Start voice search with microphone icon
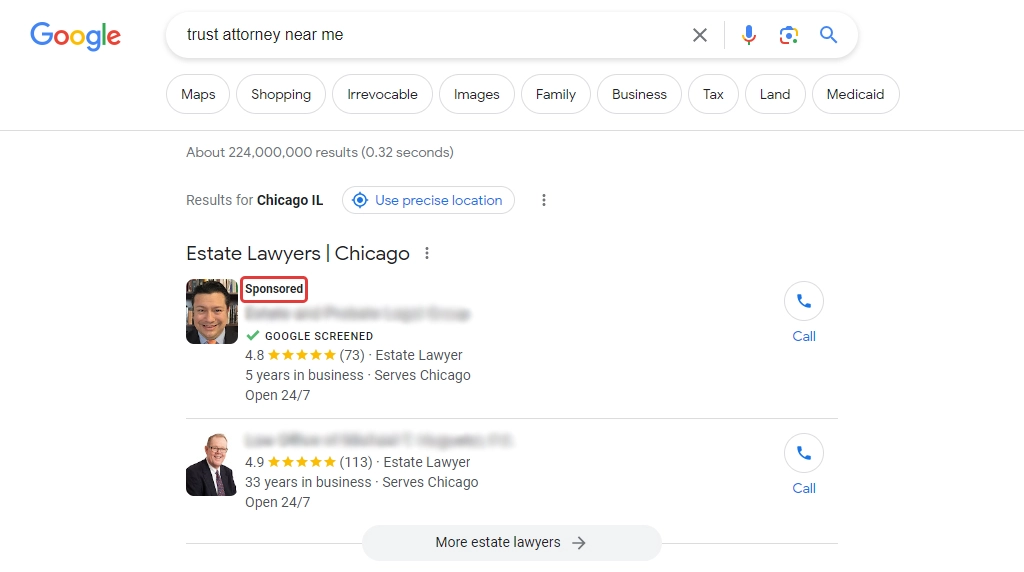The image size is (1024, 572). click(x=748, y=35)
